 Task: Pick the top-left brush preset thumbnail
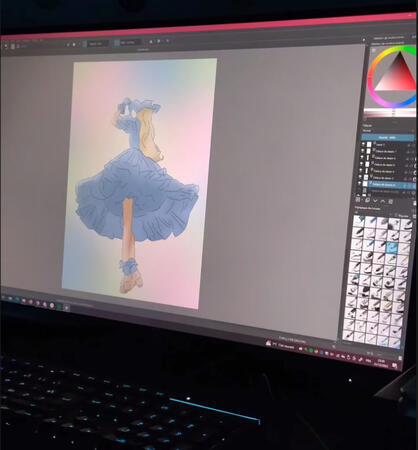[x=358, y=220]
